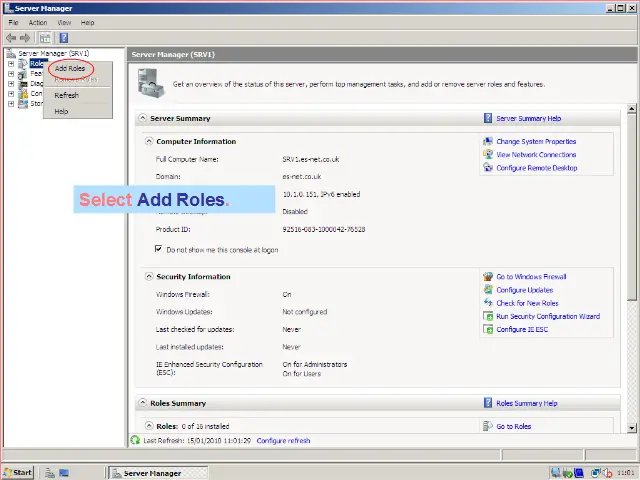Collapse the Security Information section
640x480 pixels.
click(x=150, y=276)
